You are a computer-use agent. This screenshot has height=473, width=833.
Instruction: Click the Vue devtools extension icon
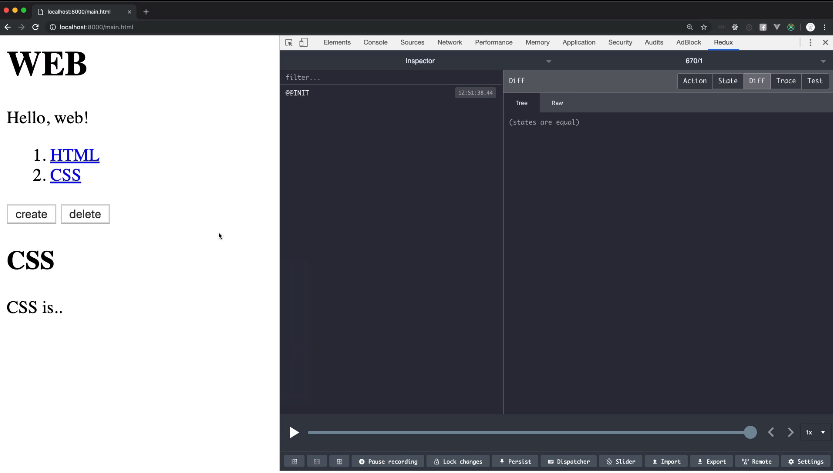pyautogui.click(x=777, y=27)
